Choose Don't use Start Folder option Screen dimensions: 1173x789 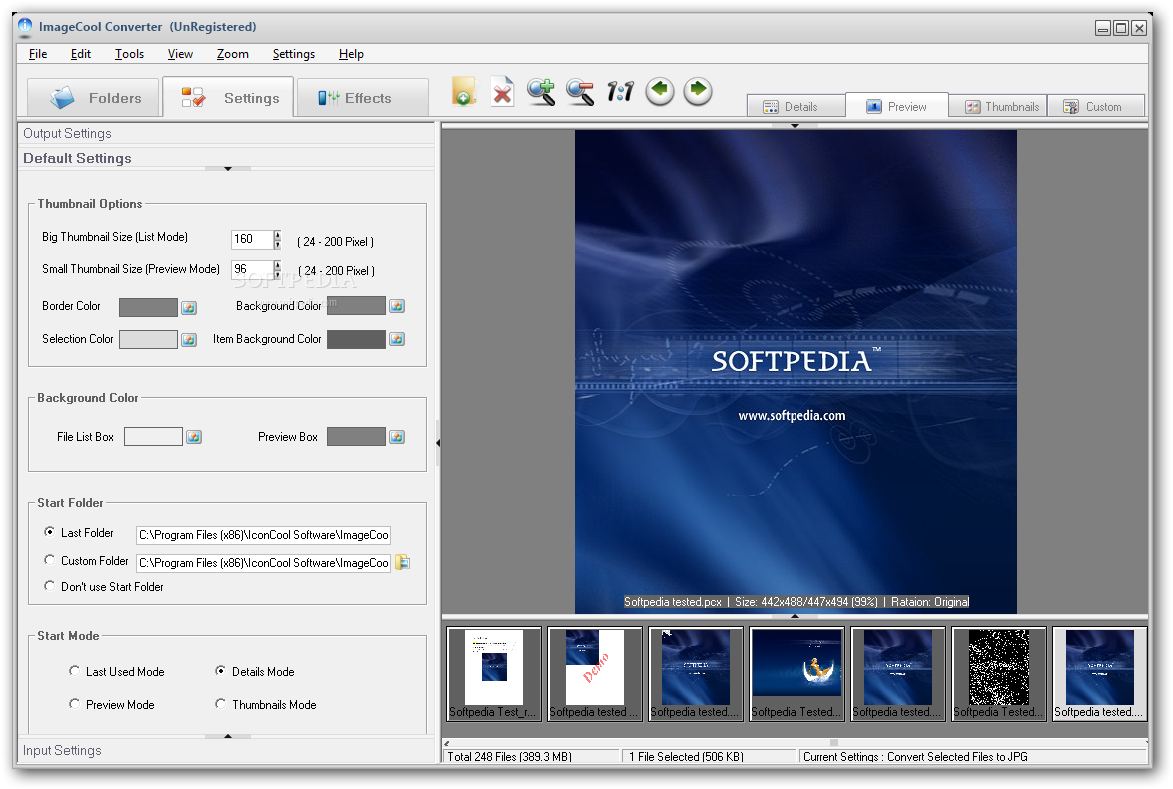pos(49,586)
